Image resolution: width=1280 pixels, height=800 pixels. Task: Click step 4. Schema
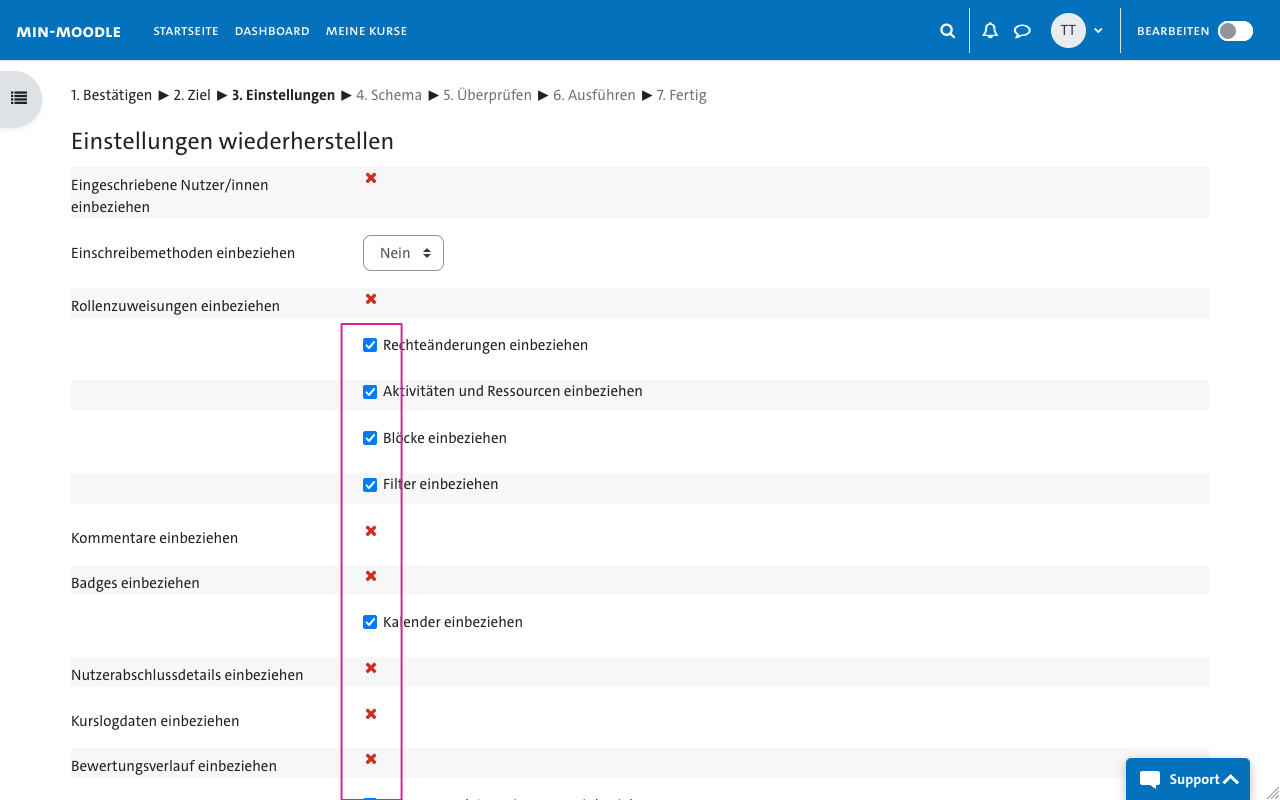click(389, 95)
